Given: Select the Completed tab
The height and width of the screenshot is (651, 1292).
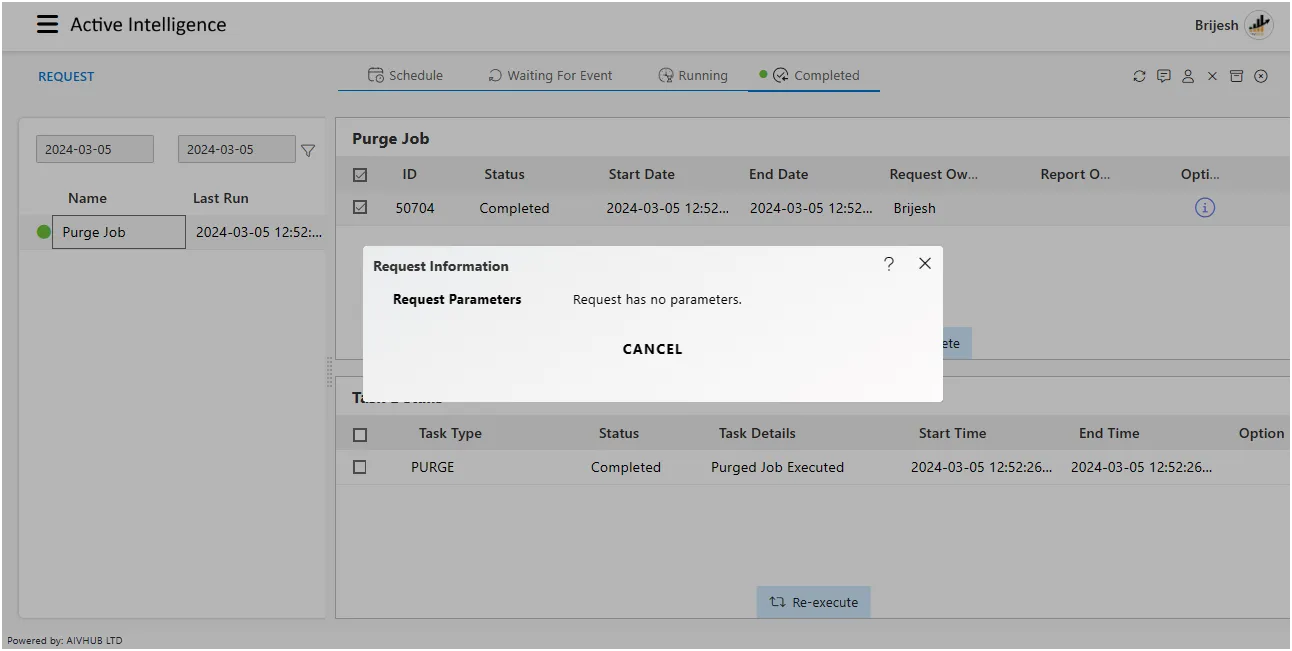Looking at the screenshot, I should (x=814, y=75).
